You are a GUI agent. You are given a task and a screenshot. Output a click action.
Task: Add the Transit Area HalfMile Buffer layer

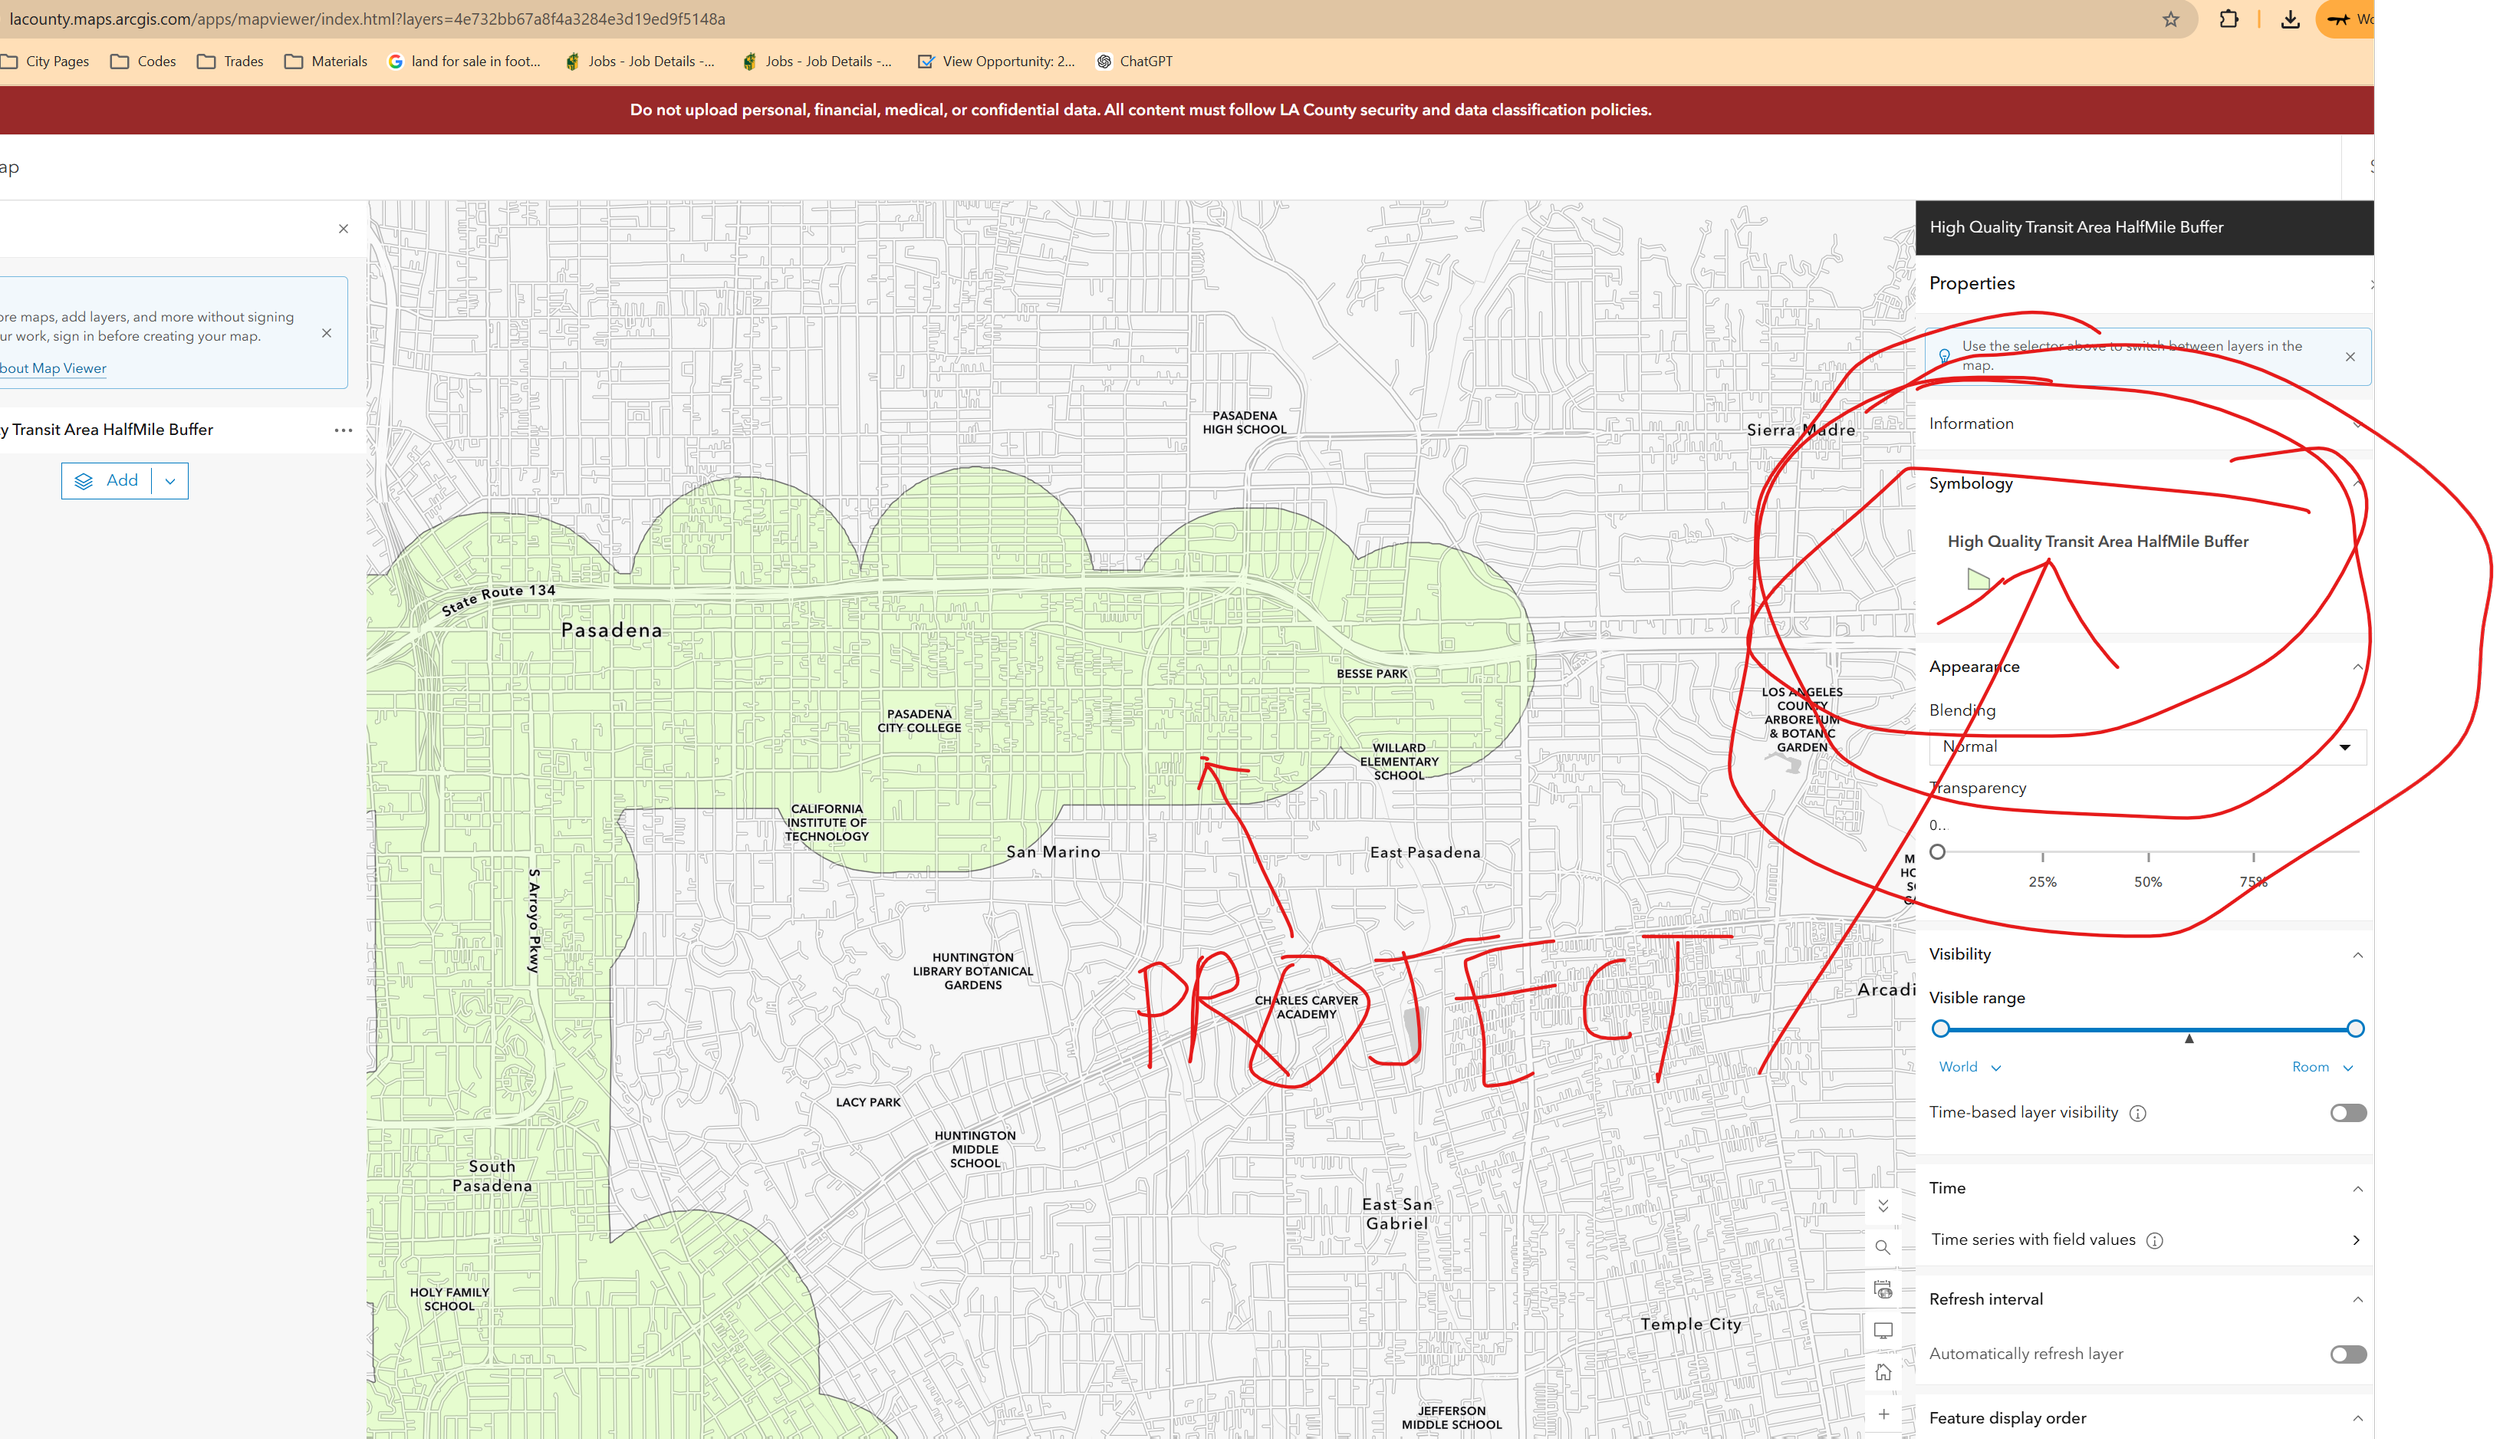pos(107,481)
